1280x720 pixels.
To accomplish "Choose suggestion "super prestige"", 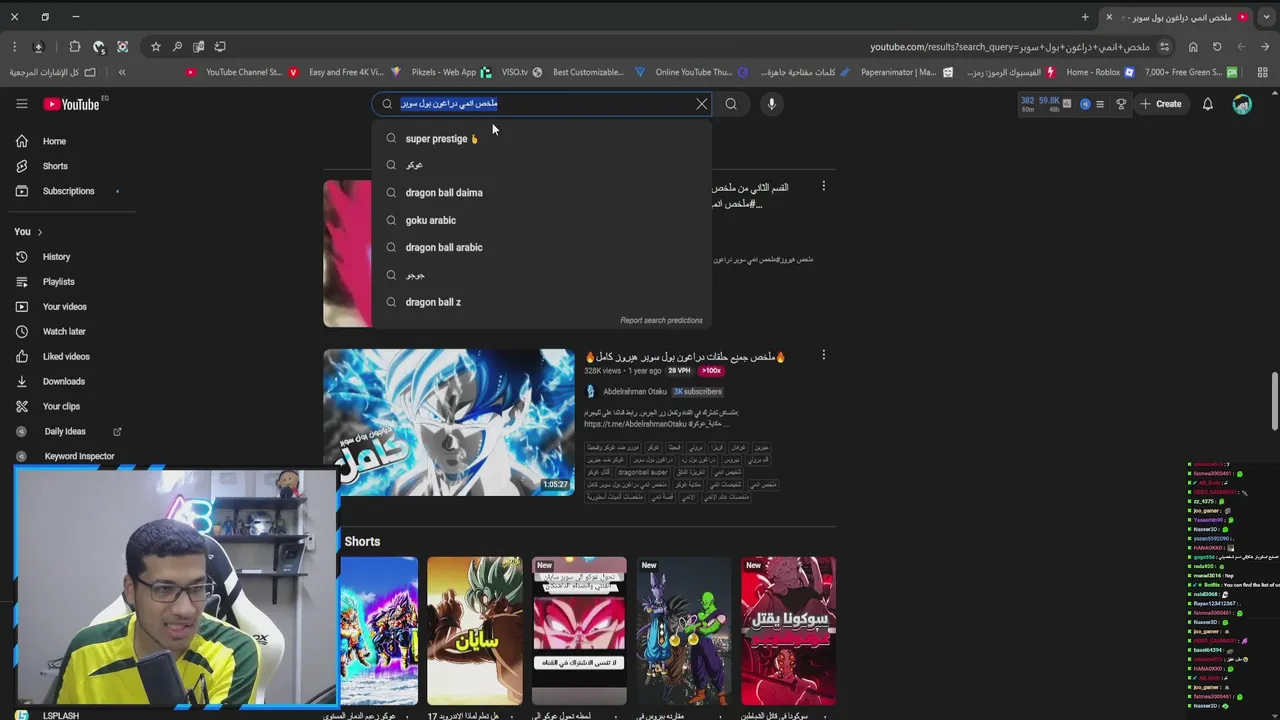I will (x=541, y=139).
